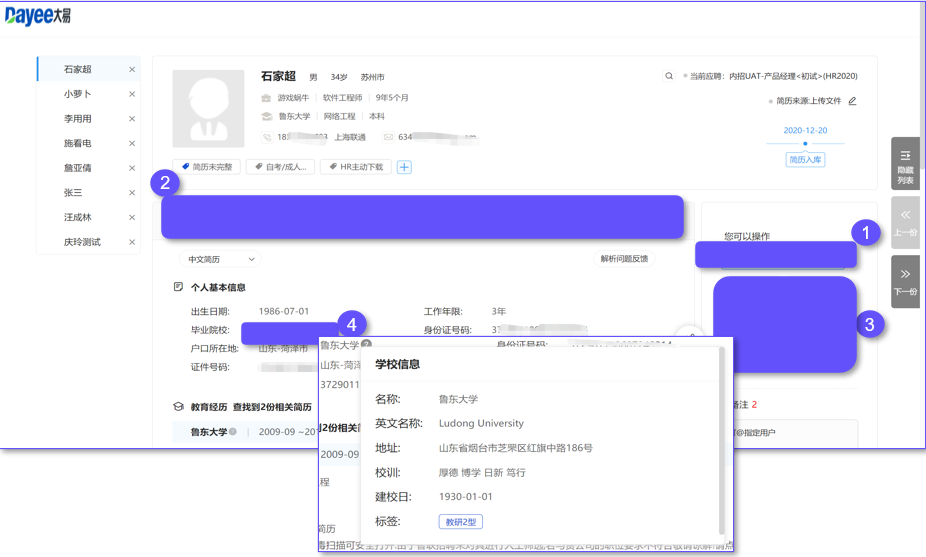Click help icon next to 鲁东大学 popup label
926x557 pixels.
click(366, 345)
